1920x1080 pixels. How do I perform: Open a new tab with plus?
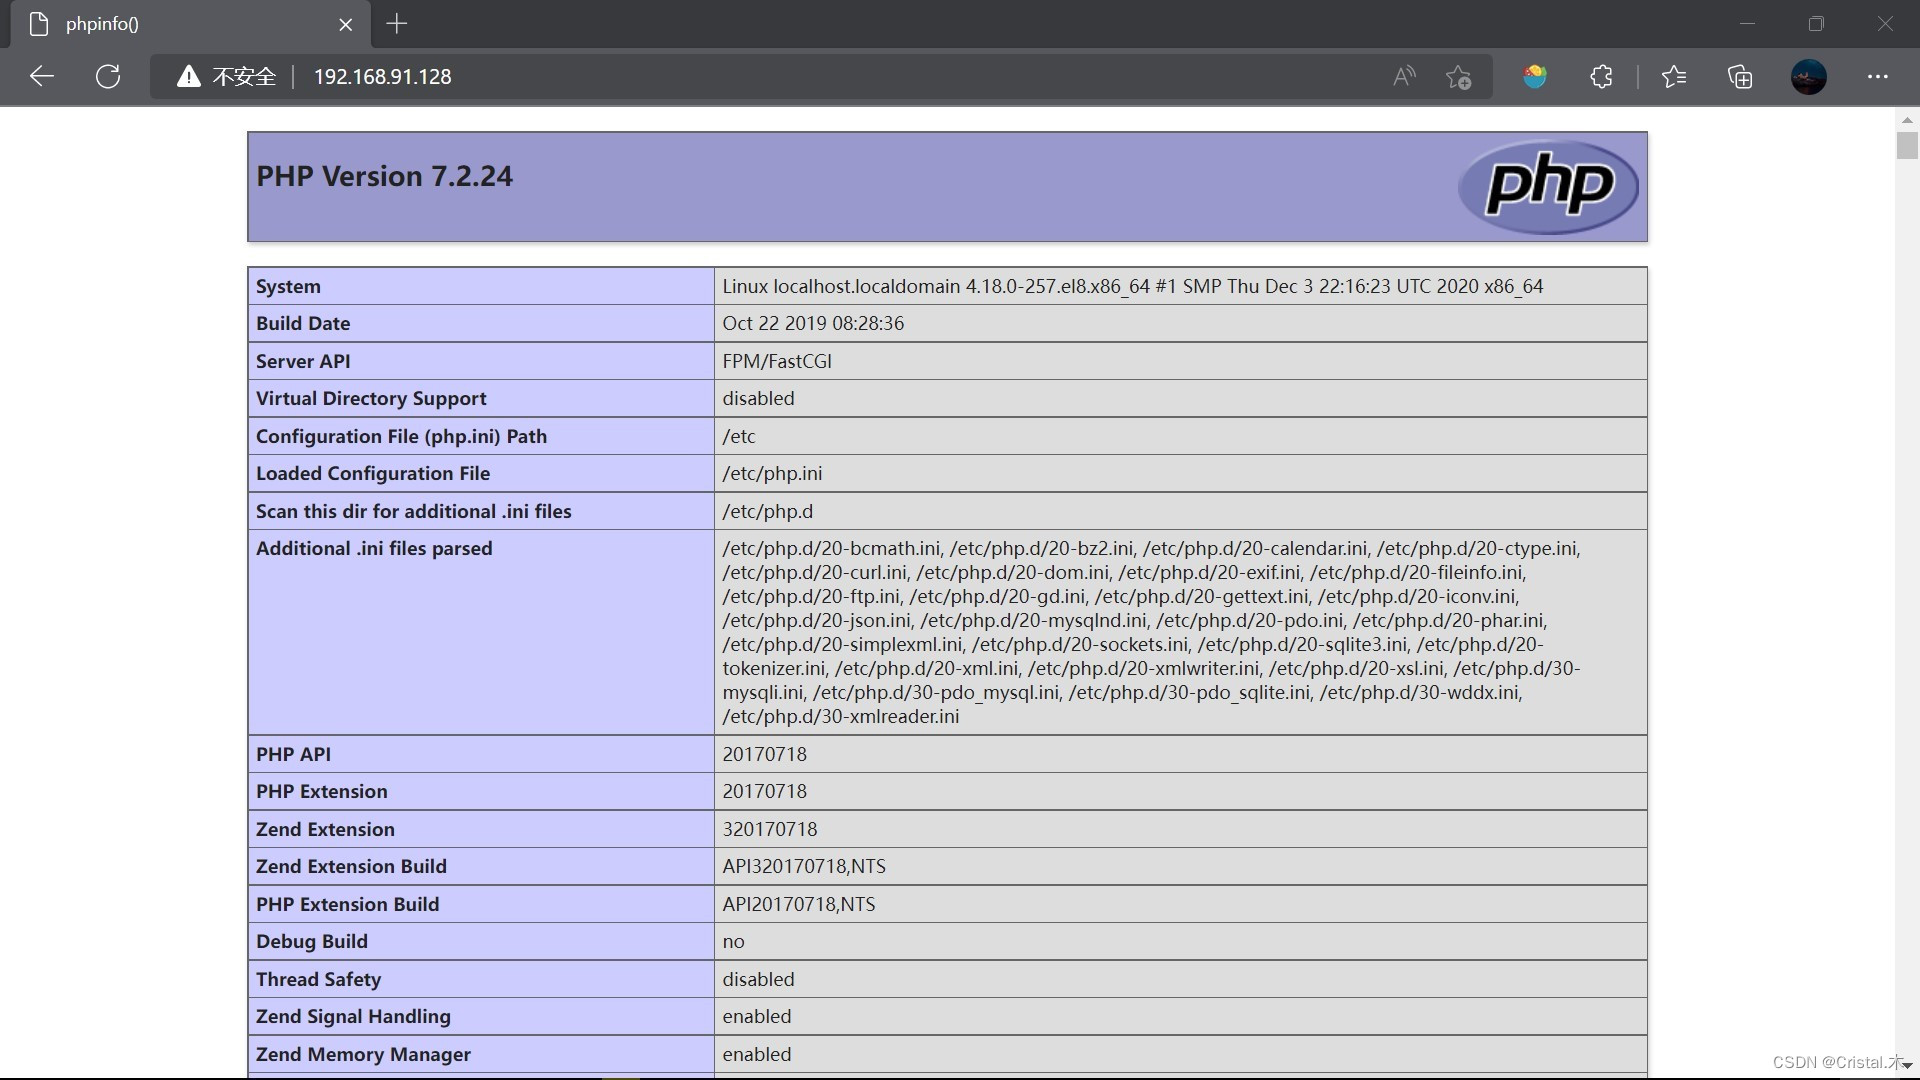397,24
